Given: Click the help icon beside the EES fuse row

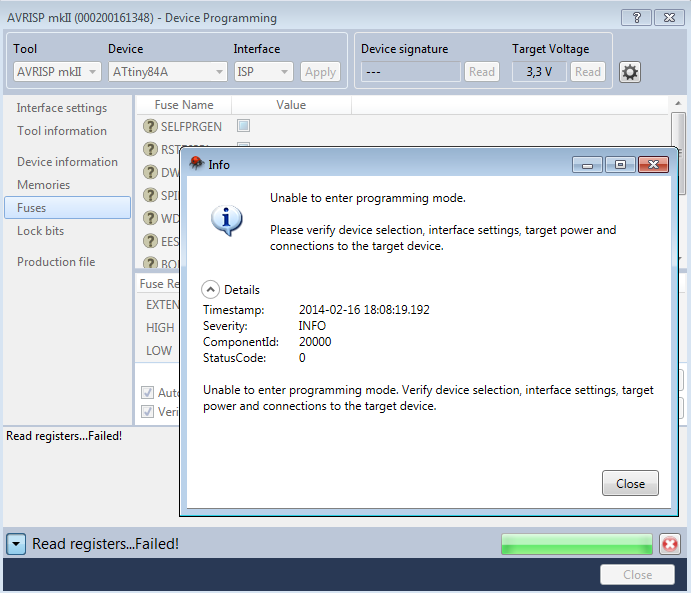Looking at the screenshot, I should (x=150, y=241).
